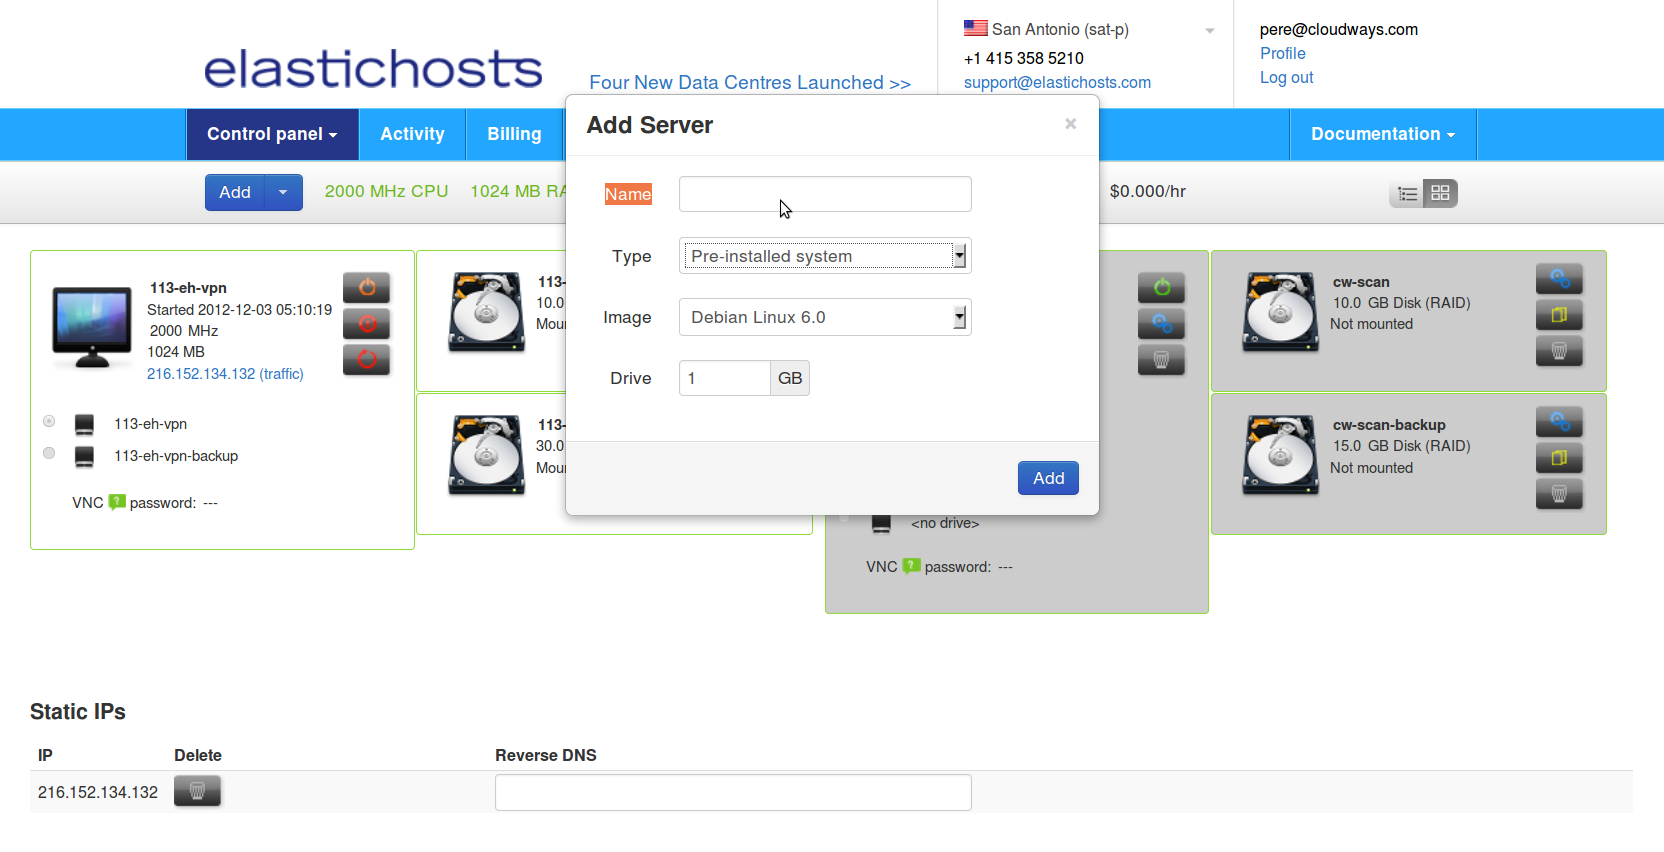The width and height of the screenshot is (1664, 852).
Task: Click the Add button in the Add Server dialog
Action: (1048, 478)
